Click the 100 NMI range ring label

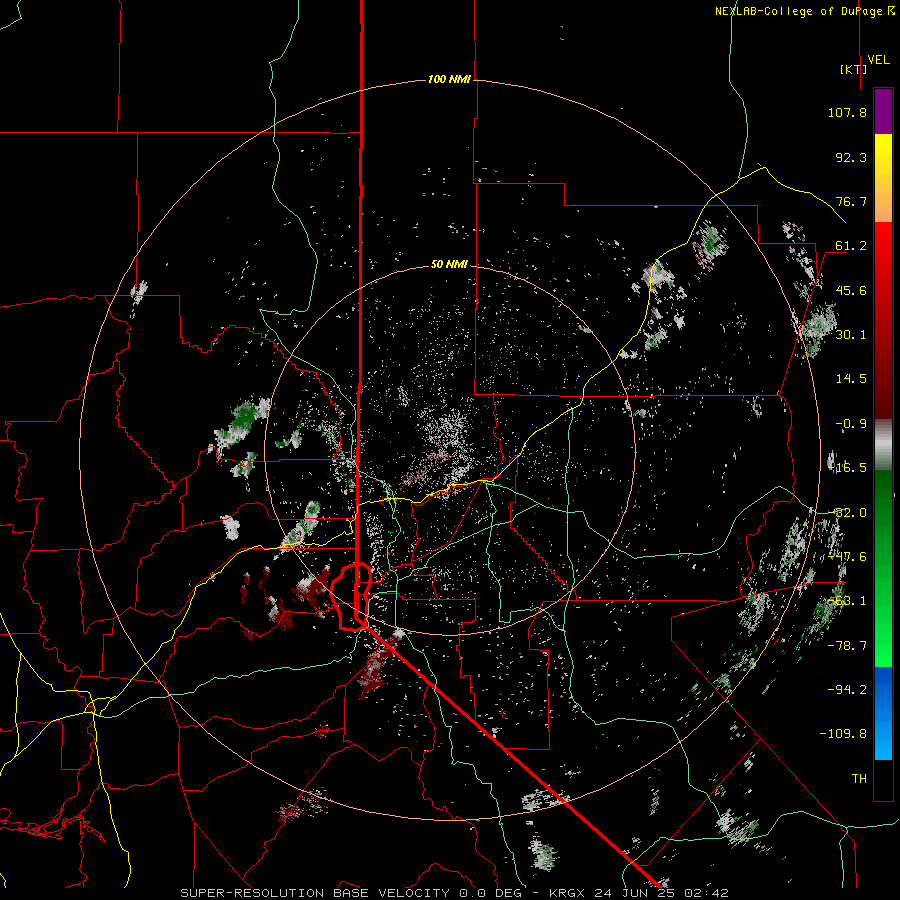[449, 79]
